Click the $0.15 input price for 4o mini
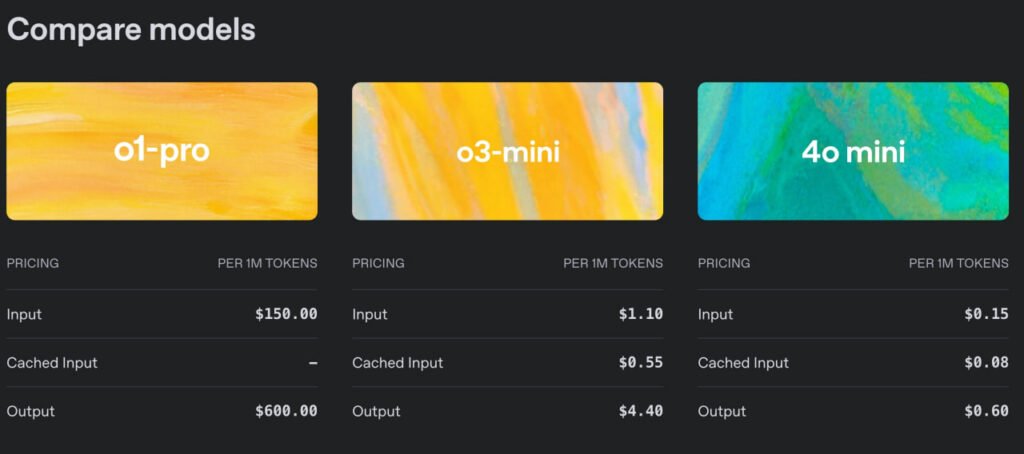The image size is (1024, 454). [986, 314]
